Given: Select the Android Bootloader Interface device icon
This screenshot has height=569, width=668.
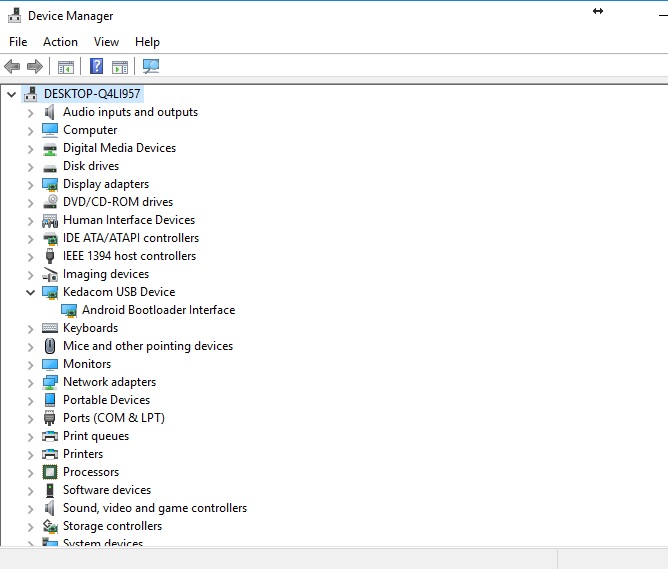Looking at the screenshot, I should [x=69, y=310].
